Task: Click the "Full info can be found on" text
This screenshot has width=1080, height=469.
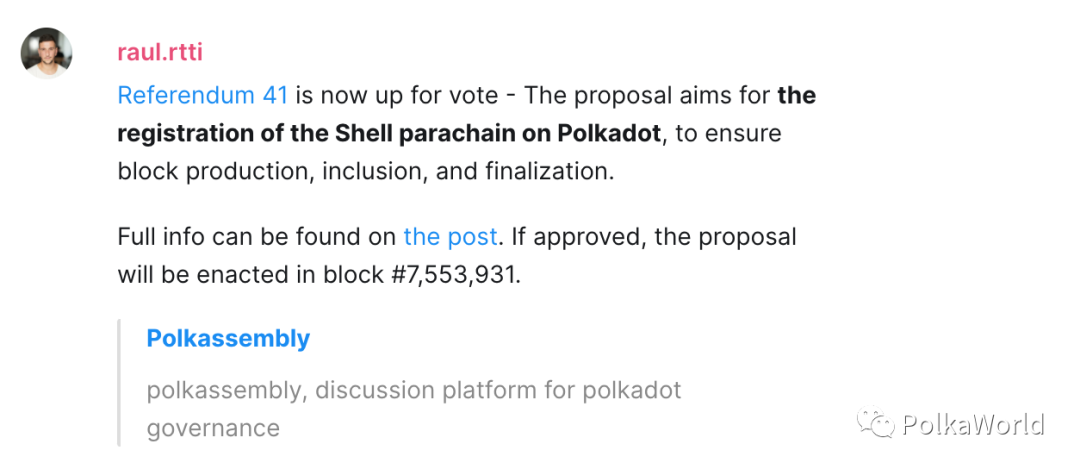Action: tap(256, 237)
